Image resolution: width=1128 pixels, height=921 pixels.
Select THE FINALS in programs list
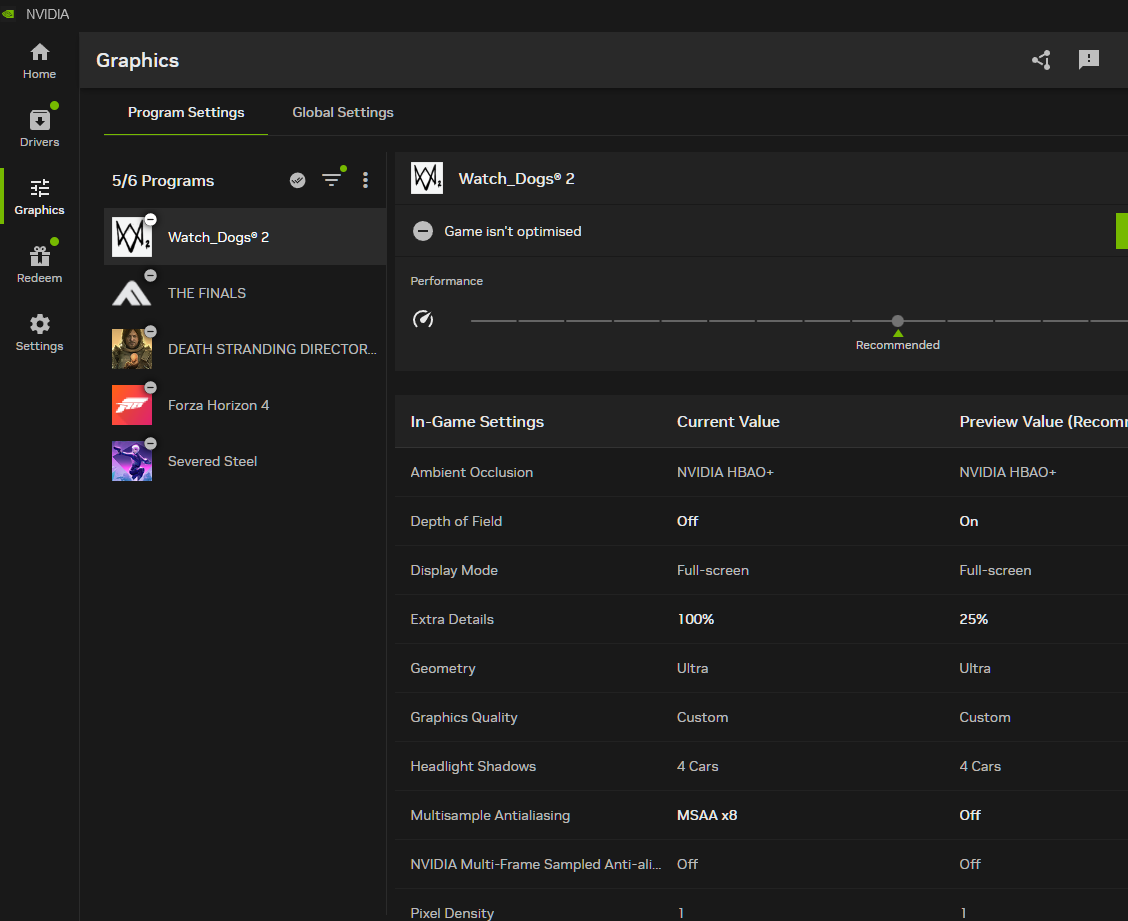point(245,293)
